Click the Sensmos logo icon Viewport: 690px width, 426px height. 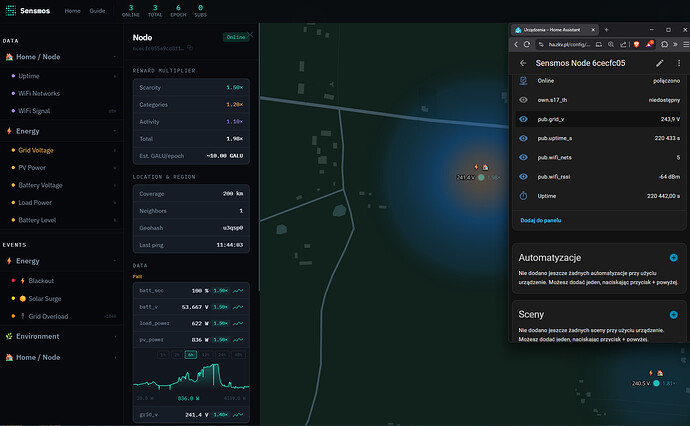point(11,11)
